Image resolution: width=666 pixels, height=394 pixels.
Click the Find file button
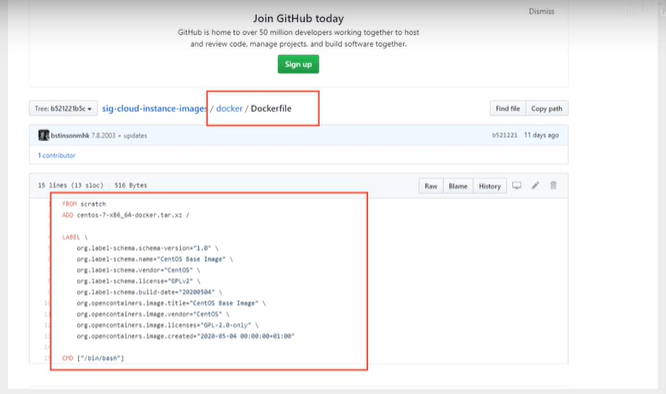pos(508,109)
